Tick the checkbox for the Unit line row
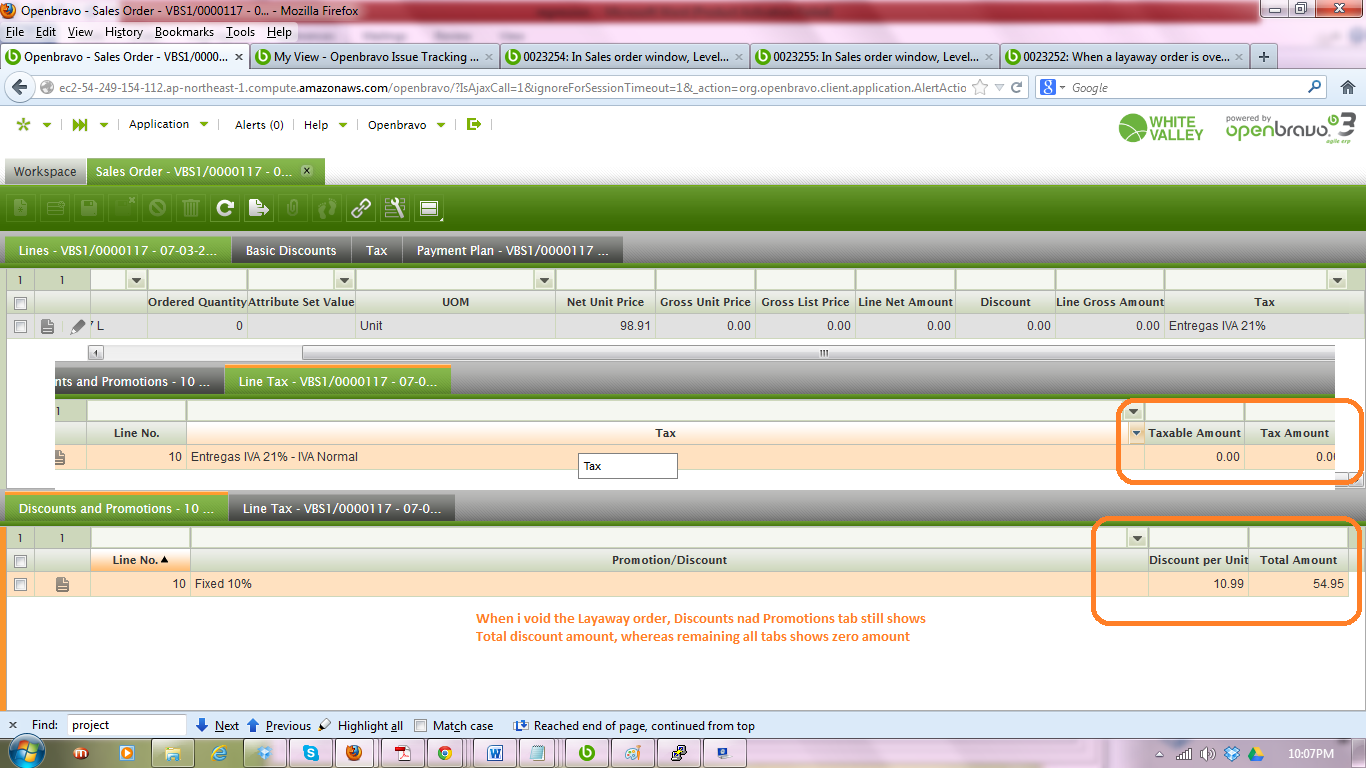The height and width of the screenshot is (768, 1366). click(20, 326)
